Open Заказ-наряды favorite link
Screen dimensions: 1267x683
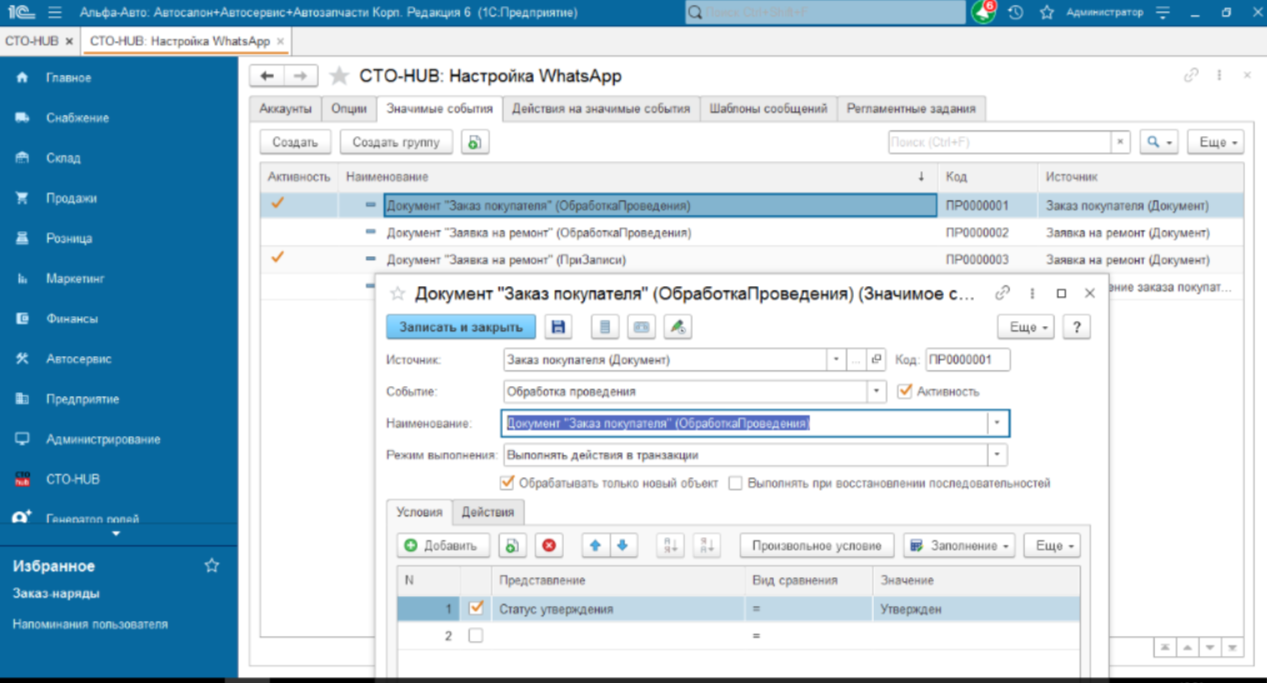(56, 593)
